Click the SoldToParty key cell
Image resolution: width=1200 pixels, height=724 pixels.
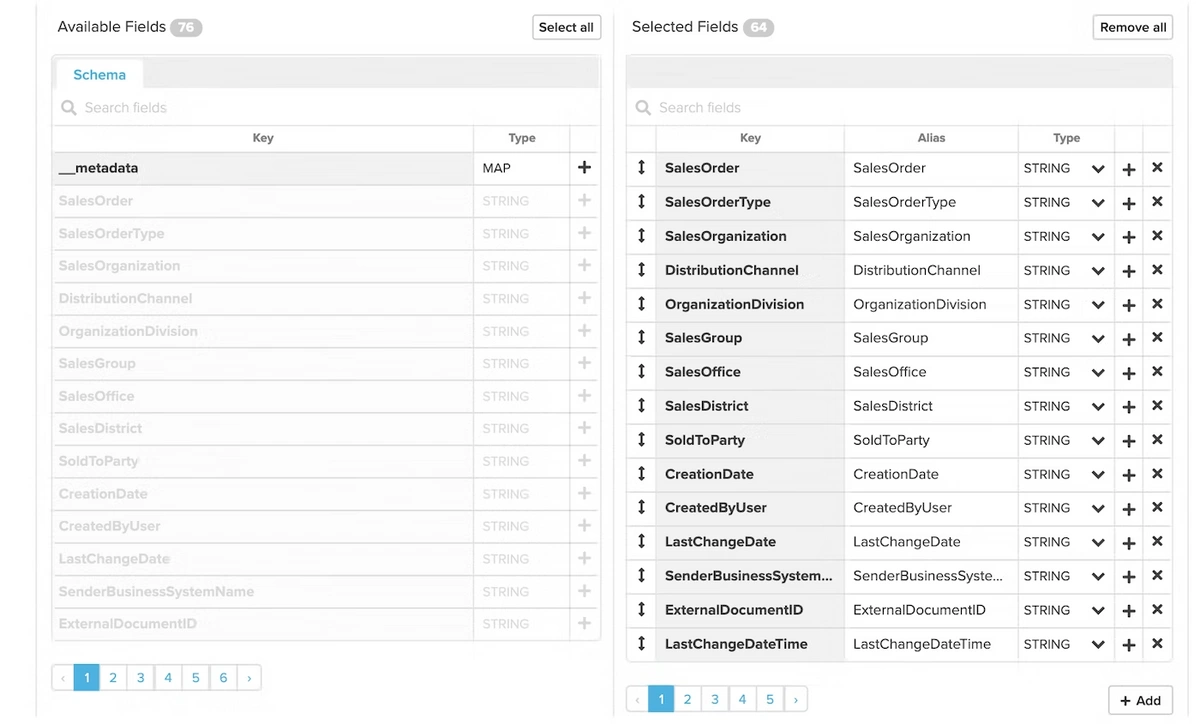click(x=749, y=440)
